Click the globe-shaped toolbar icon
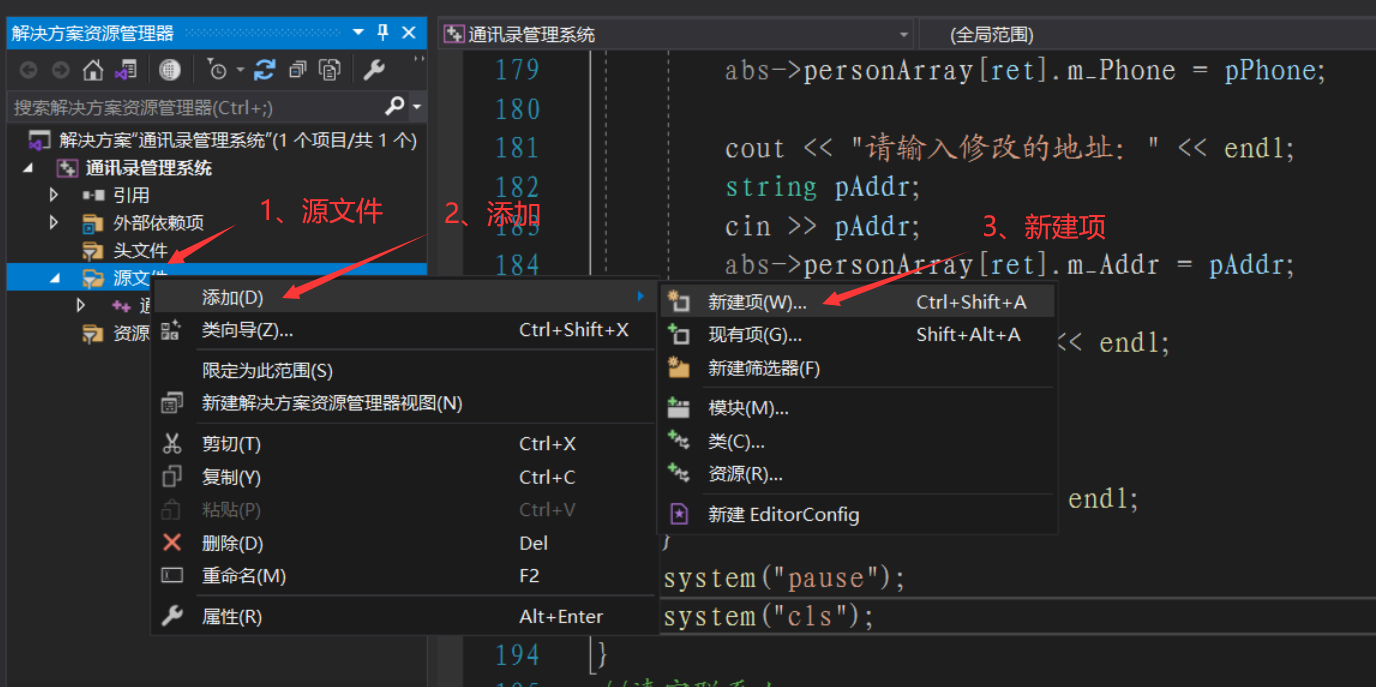This screenshot has width=1376, height=687. tap(170, 70)
